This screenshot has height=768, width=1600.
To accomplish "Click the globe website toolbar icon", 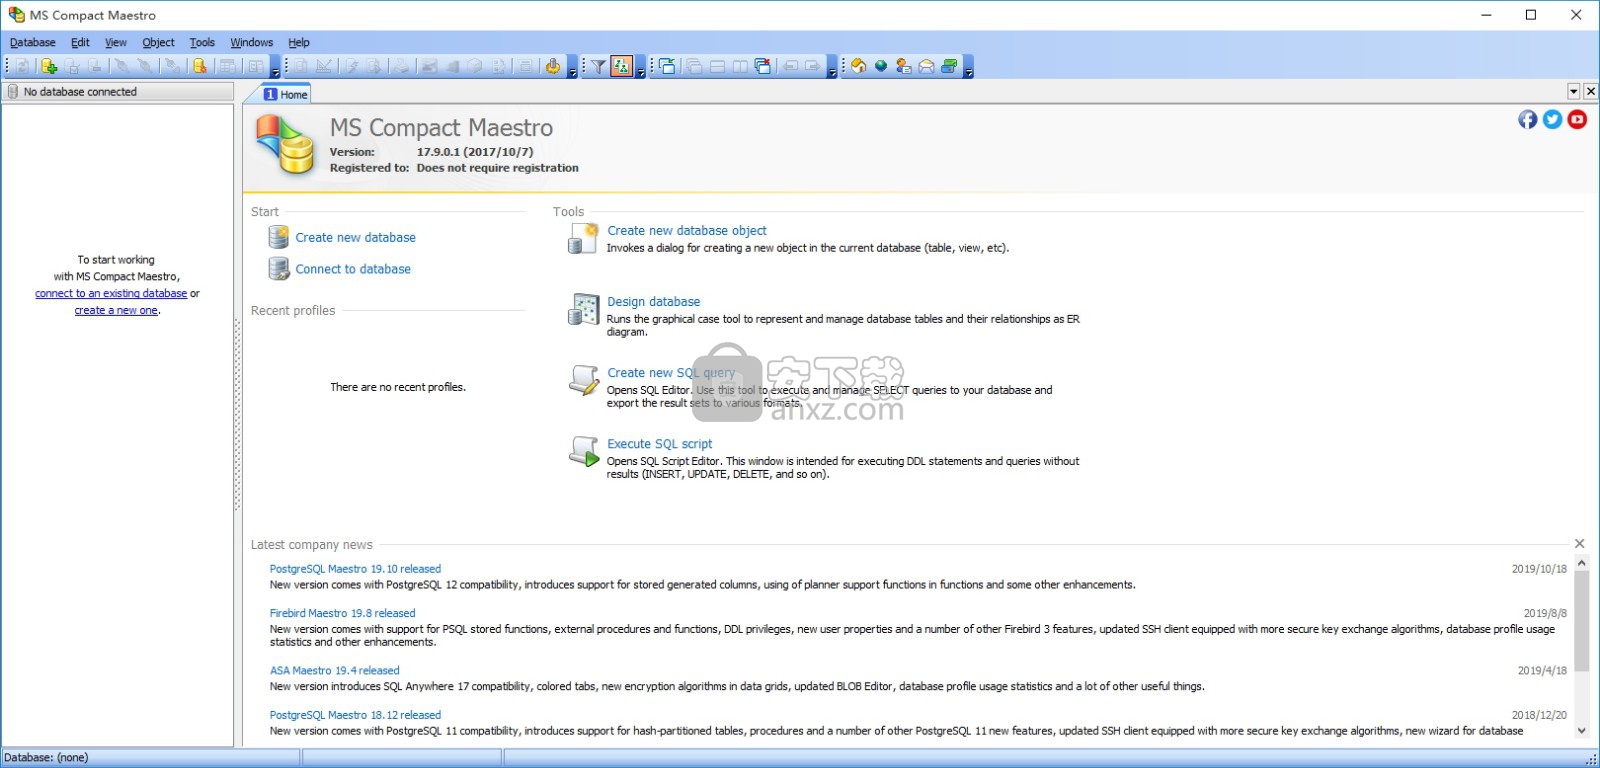I will click(881, 66).
